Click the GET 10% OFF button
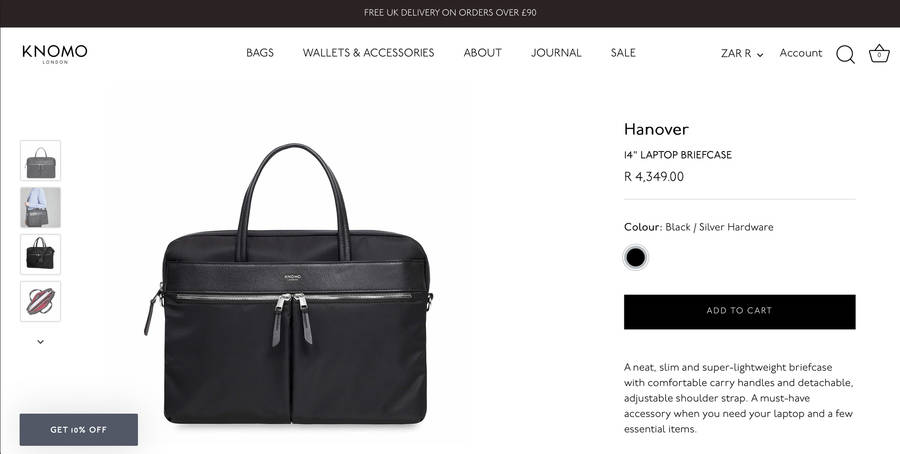The width and height of the screenshot is (900, 454). pos(79,429)
